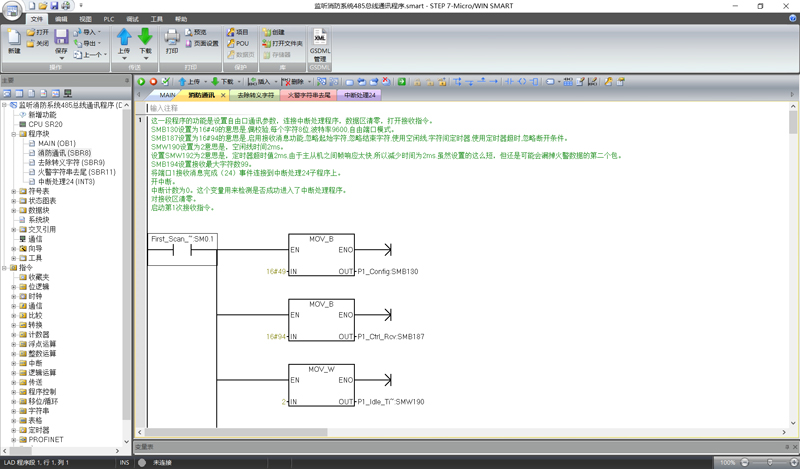
Task: Select MAIN (OB1) in project tree
Action: pyautogui.click(x=57, y=143)
